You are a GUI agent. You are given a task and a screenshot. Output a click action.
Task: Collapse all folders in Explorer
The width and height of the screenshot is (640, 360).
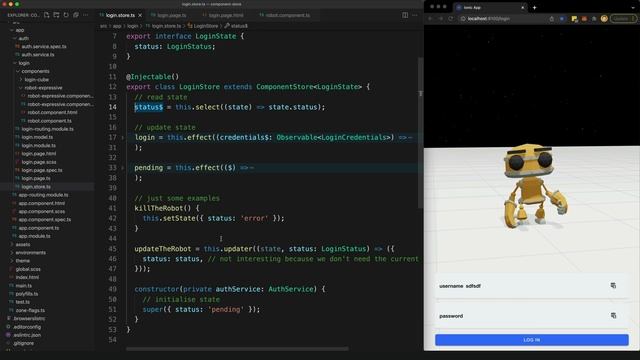76,15
